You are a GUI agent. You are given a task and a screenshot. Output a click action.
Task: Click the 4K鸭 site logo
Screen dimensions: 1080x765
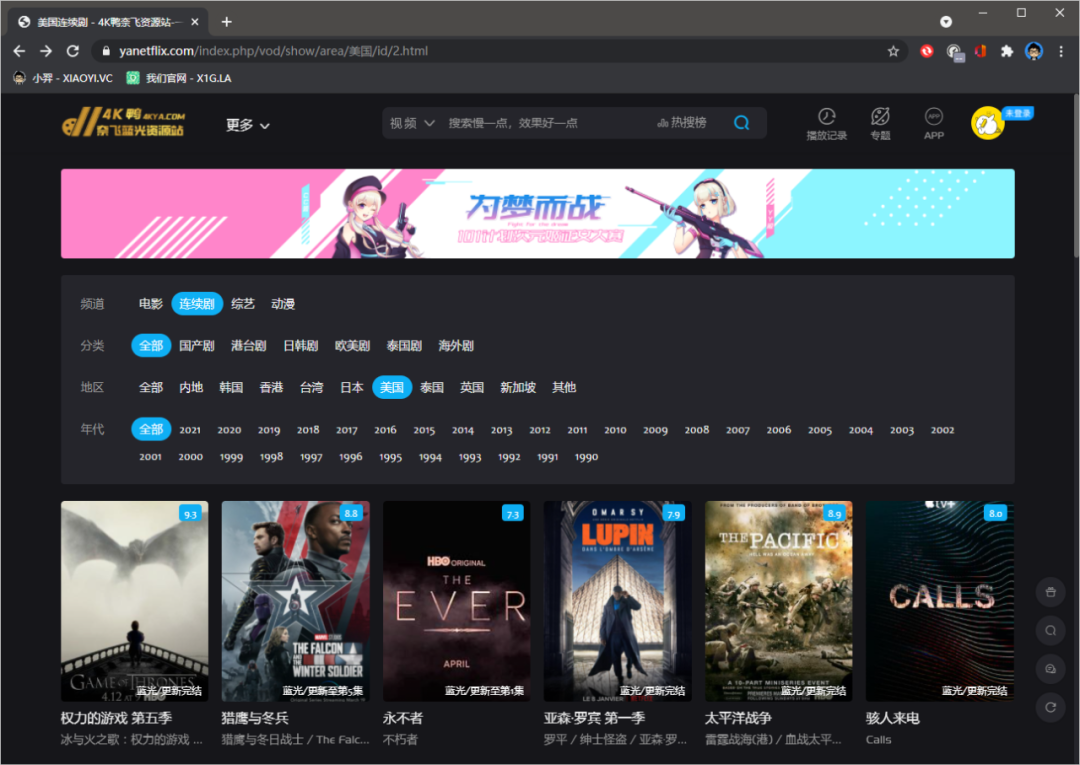click(124, 122)
